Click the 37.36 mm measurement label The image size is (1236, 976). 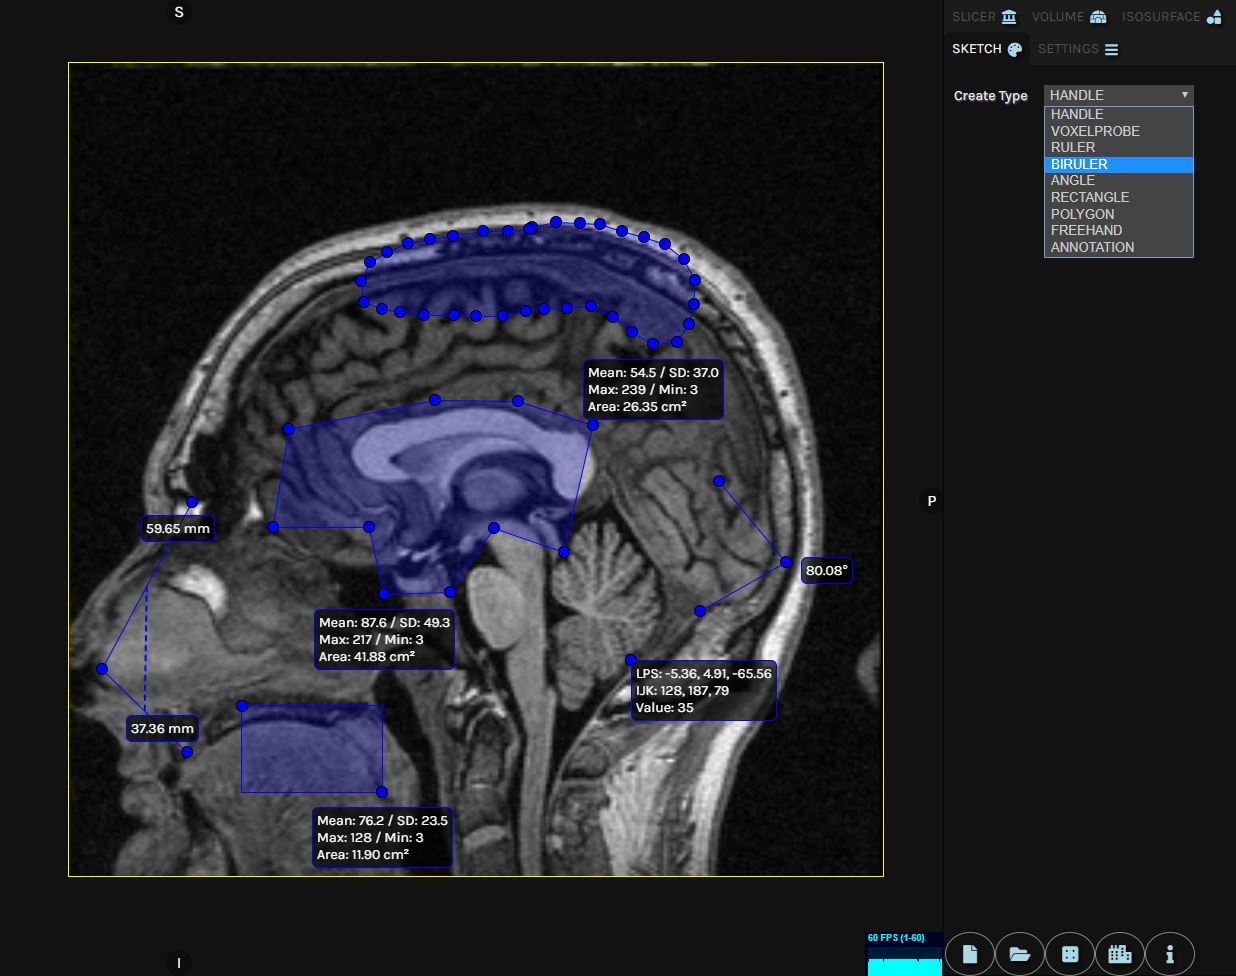point(162,729)
